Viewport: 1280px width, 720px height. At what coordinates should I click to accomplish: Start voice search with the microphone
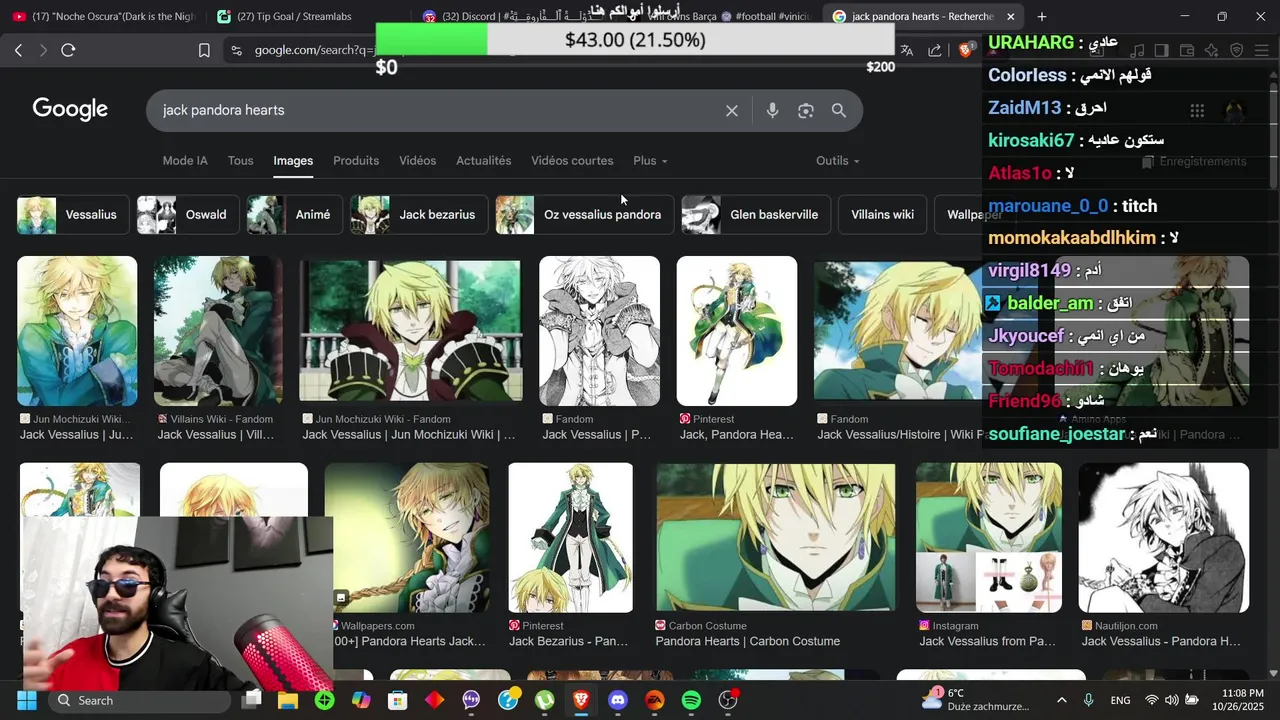click(772, 111)
